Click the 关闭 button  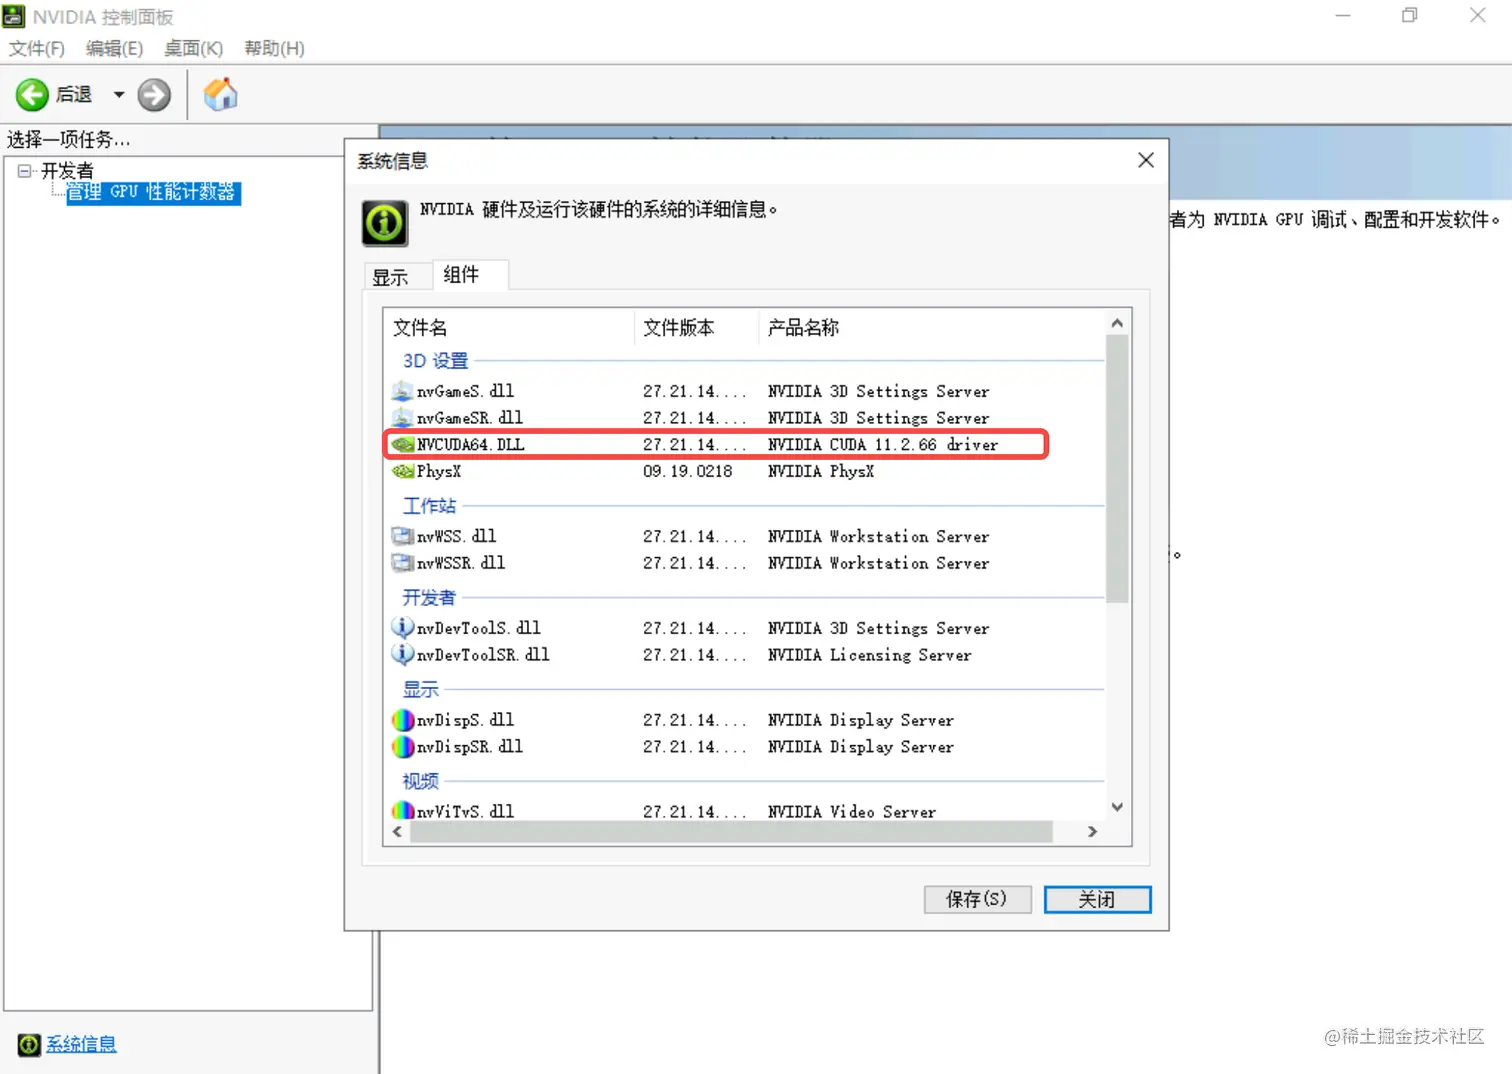click(x=1097, y=899)
